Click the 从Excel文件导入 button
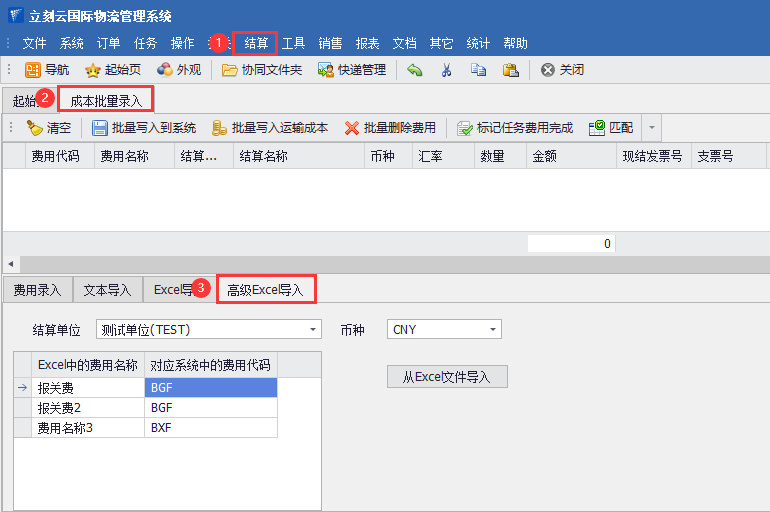The image size is (770, 512). [x=447, y=377]
